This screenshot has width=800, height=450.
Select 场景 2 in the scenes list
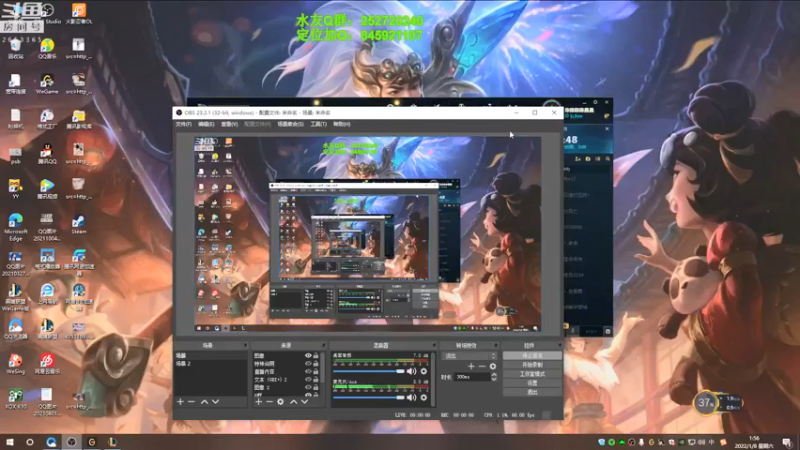point(211,363)
